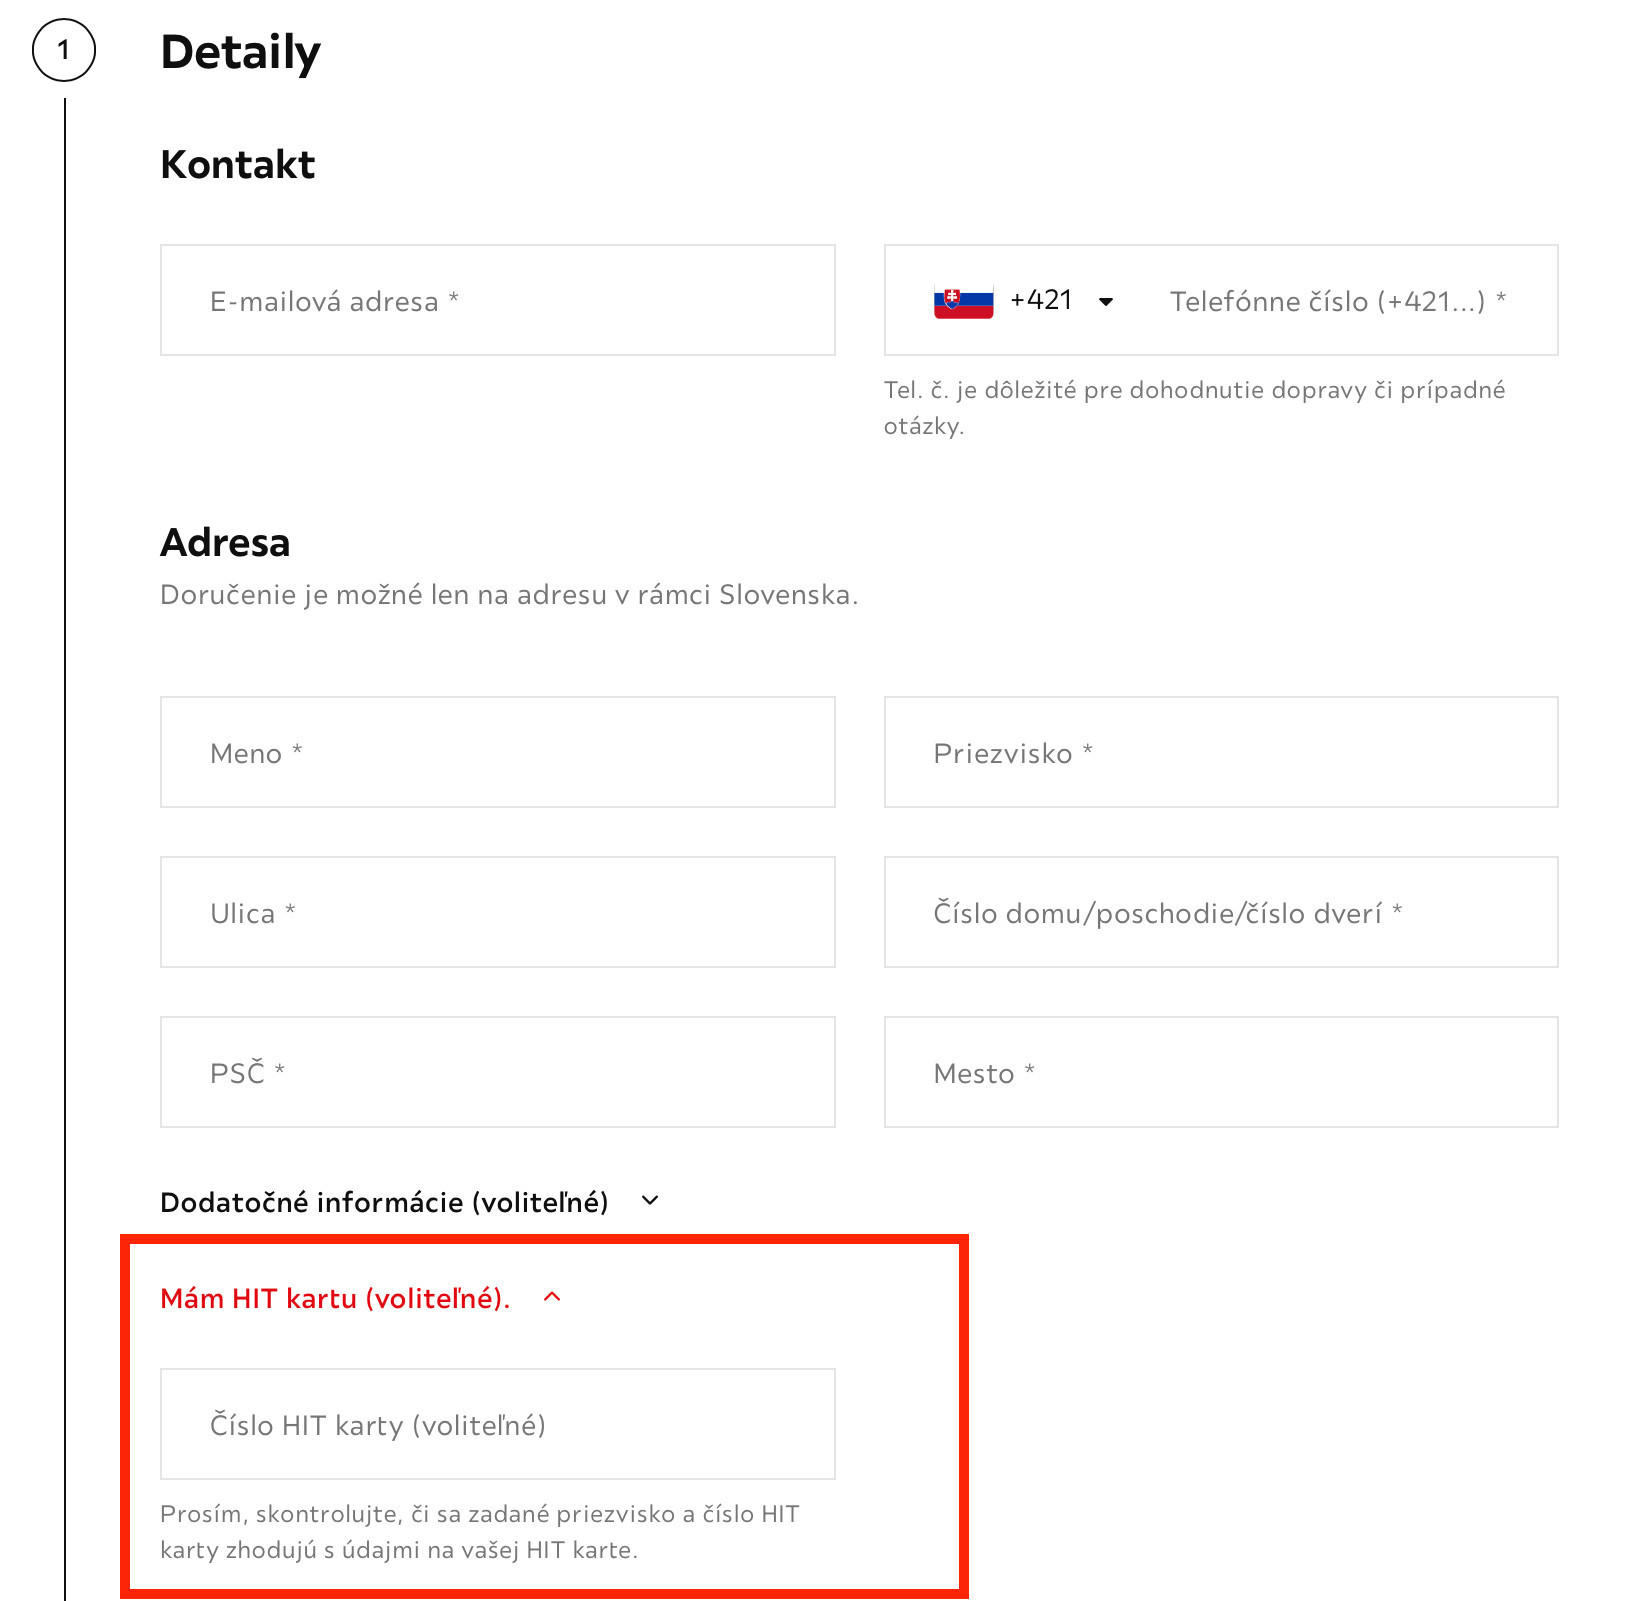Click into the Priezvisko field
1638x1601 pixels.
1221,752
